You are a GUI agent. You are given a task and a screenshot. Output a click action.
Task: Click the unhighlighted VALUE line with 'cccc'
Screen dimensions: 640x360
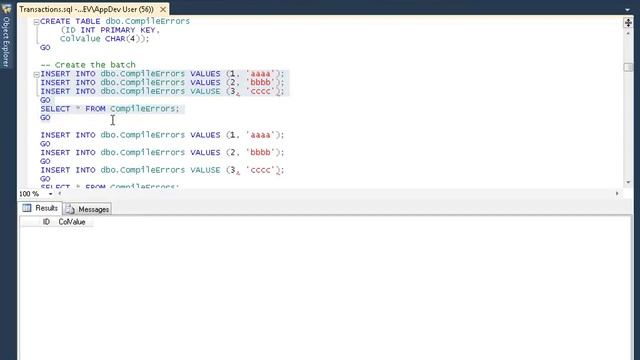coord(162,170)
